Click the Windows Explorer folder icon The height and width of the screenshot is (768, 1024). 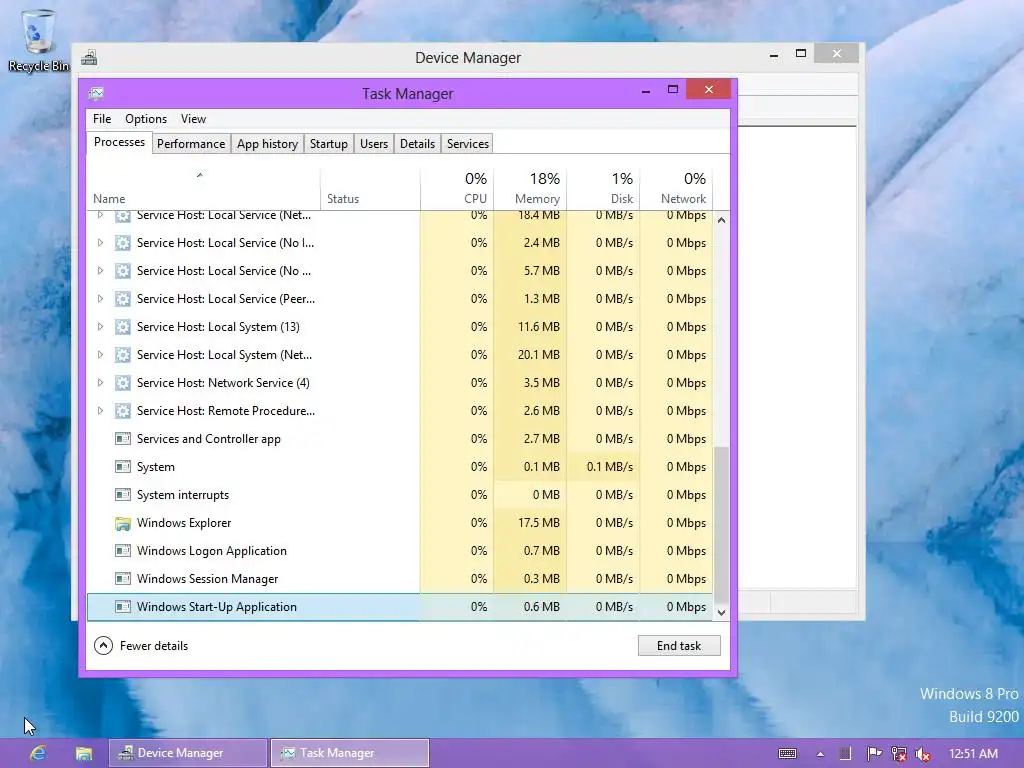[x=122, y=523]
